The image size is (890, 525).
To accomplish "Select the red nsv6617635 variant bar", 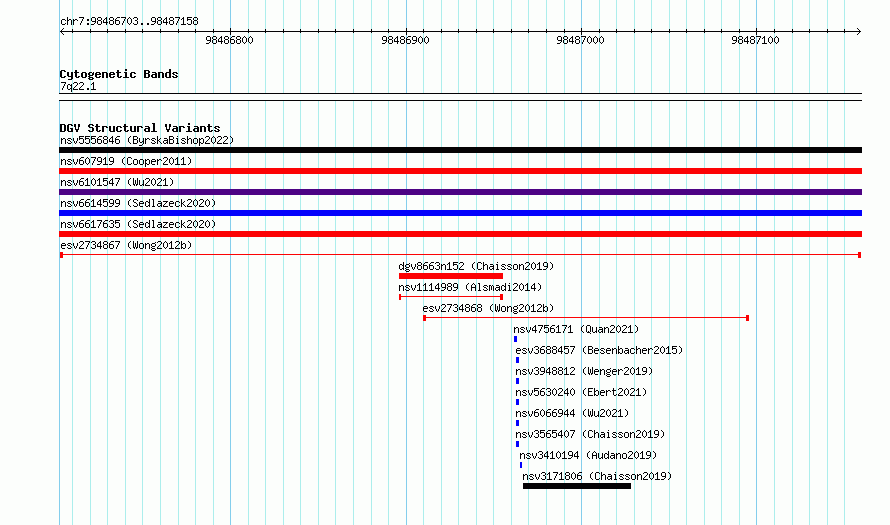I will 460,234.
